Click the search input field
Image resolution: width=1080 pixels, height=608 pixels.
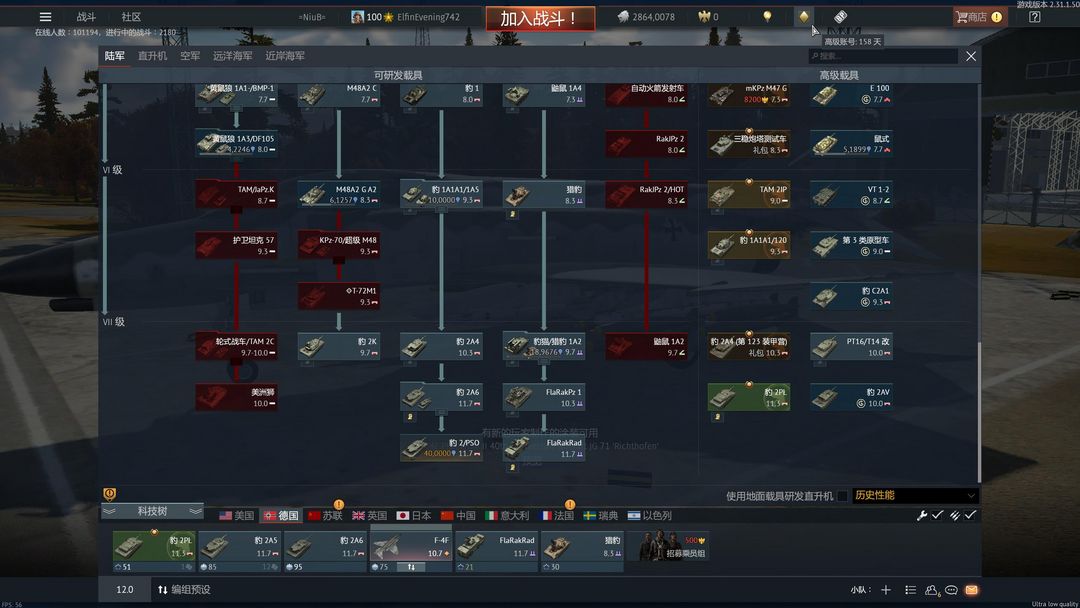point(884,56)
